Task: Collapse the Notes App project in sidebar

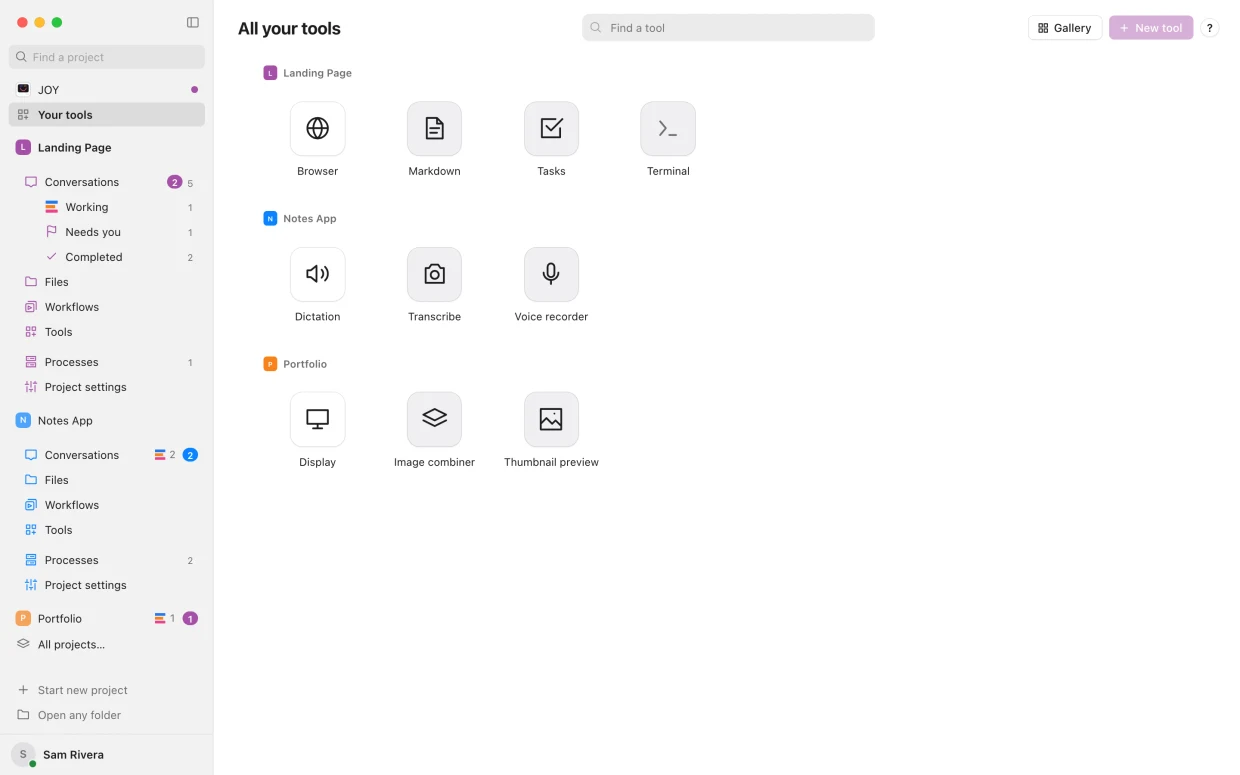Action: [x=107, y=420]
